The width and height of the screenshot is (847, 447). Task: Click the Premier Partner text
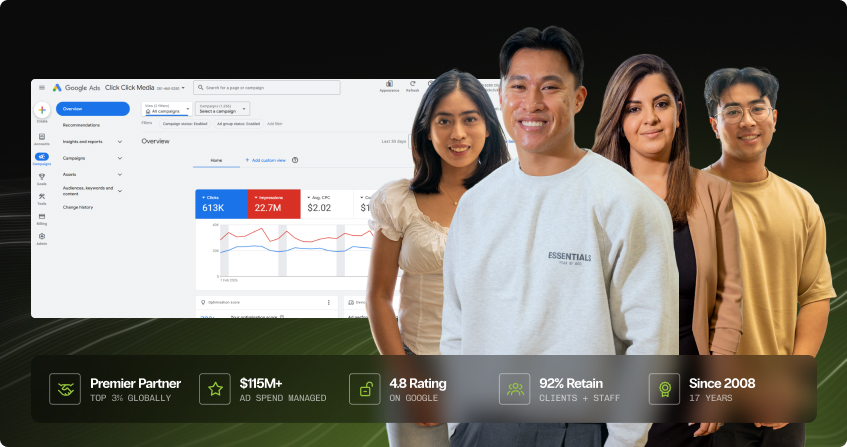[136, 384]
